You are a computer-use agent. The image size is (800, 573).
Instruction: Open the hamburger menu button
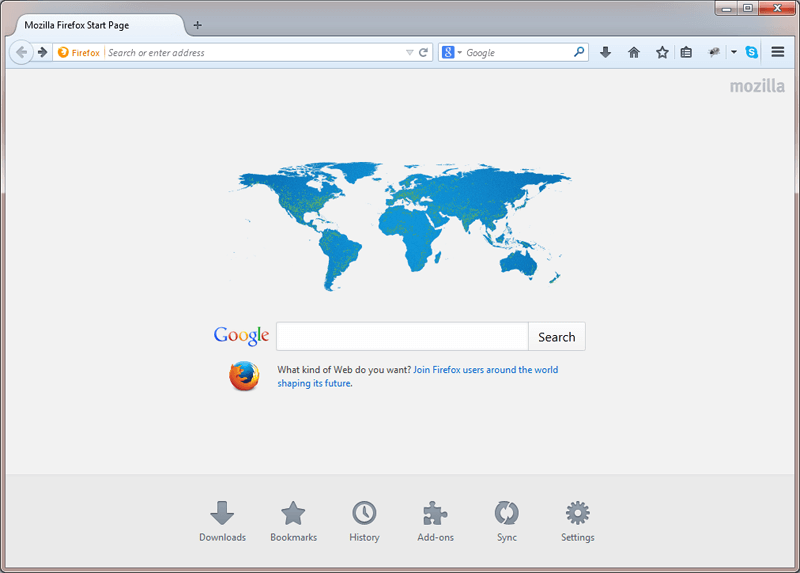coord(778,52)
